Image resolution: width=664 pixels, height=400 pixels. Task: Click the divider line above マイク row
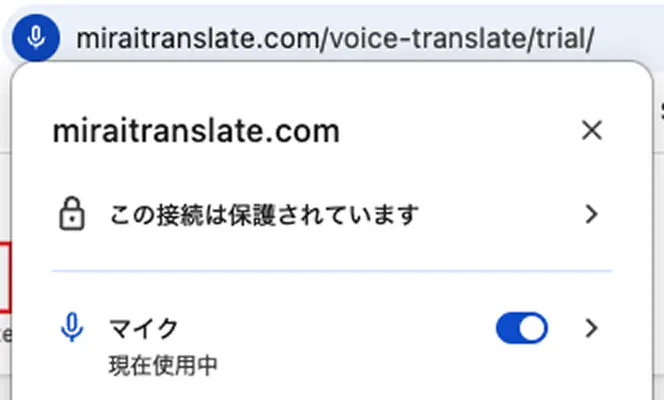(331, 271)
